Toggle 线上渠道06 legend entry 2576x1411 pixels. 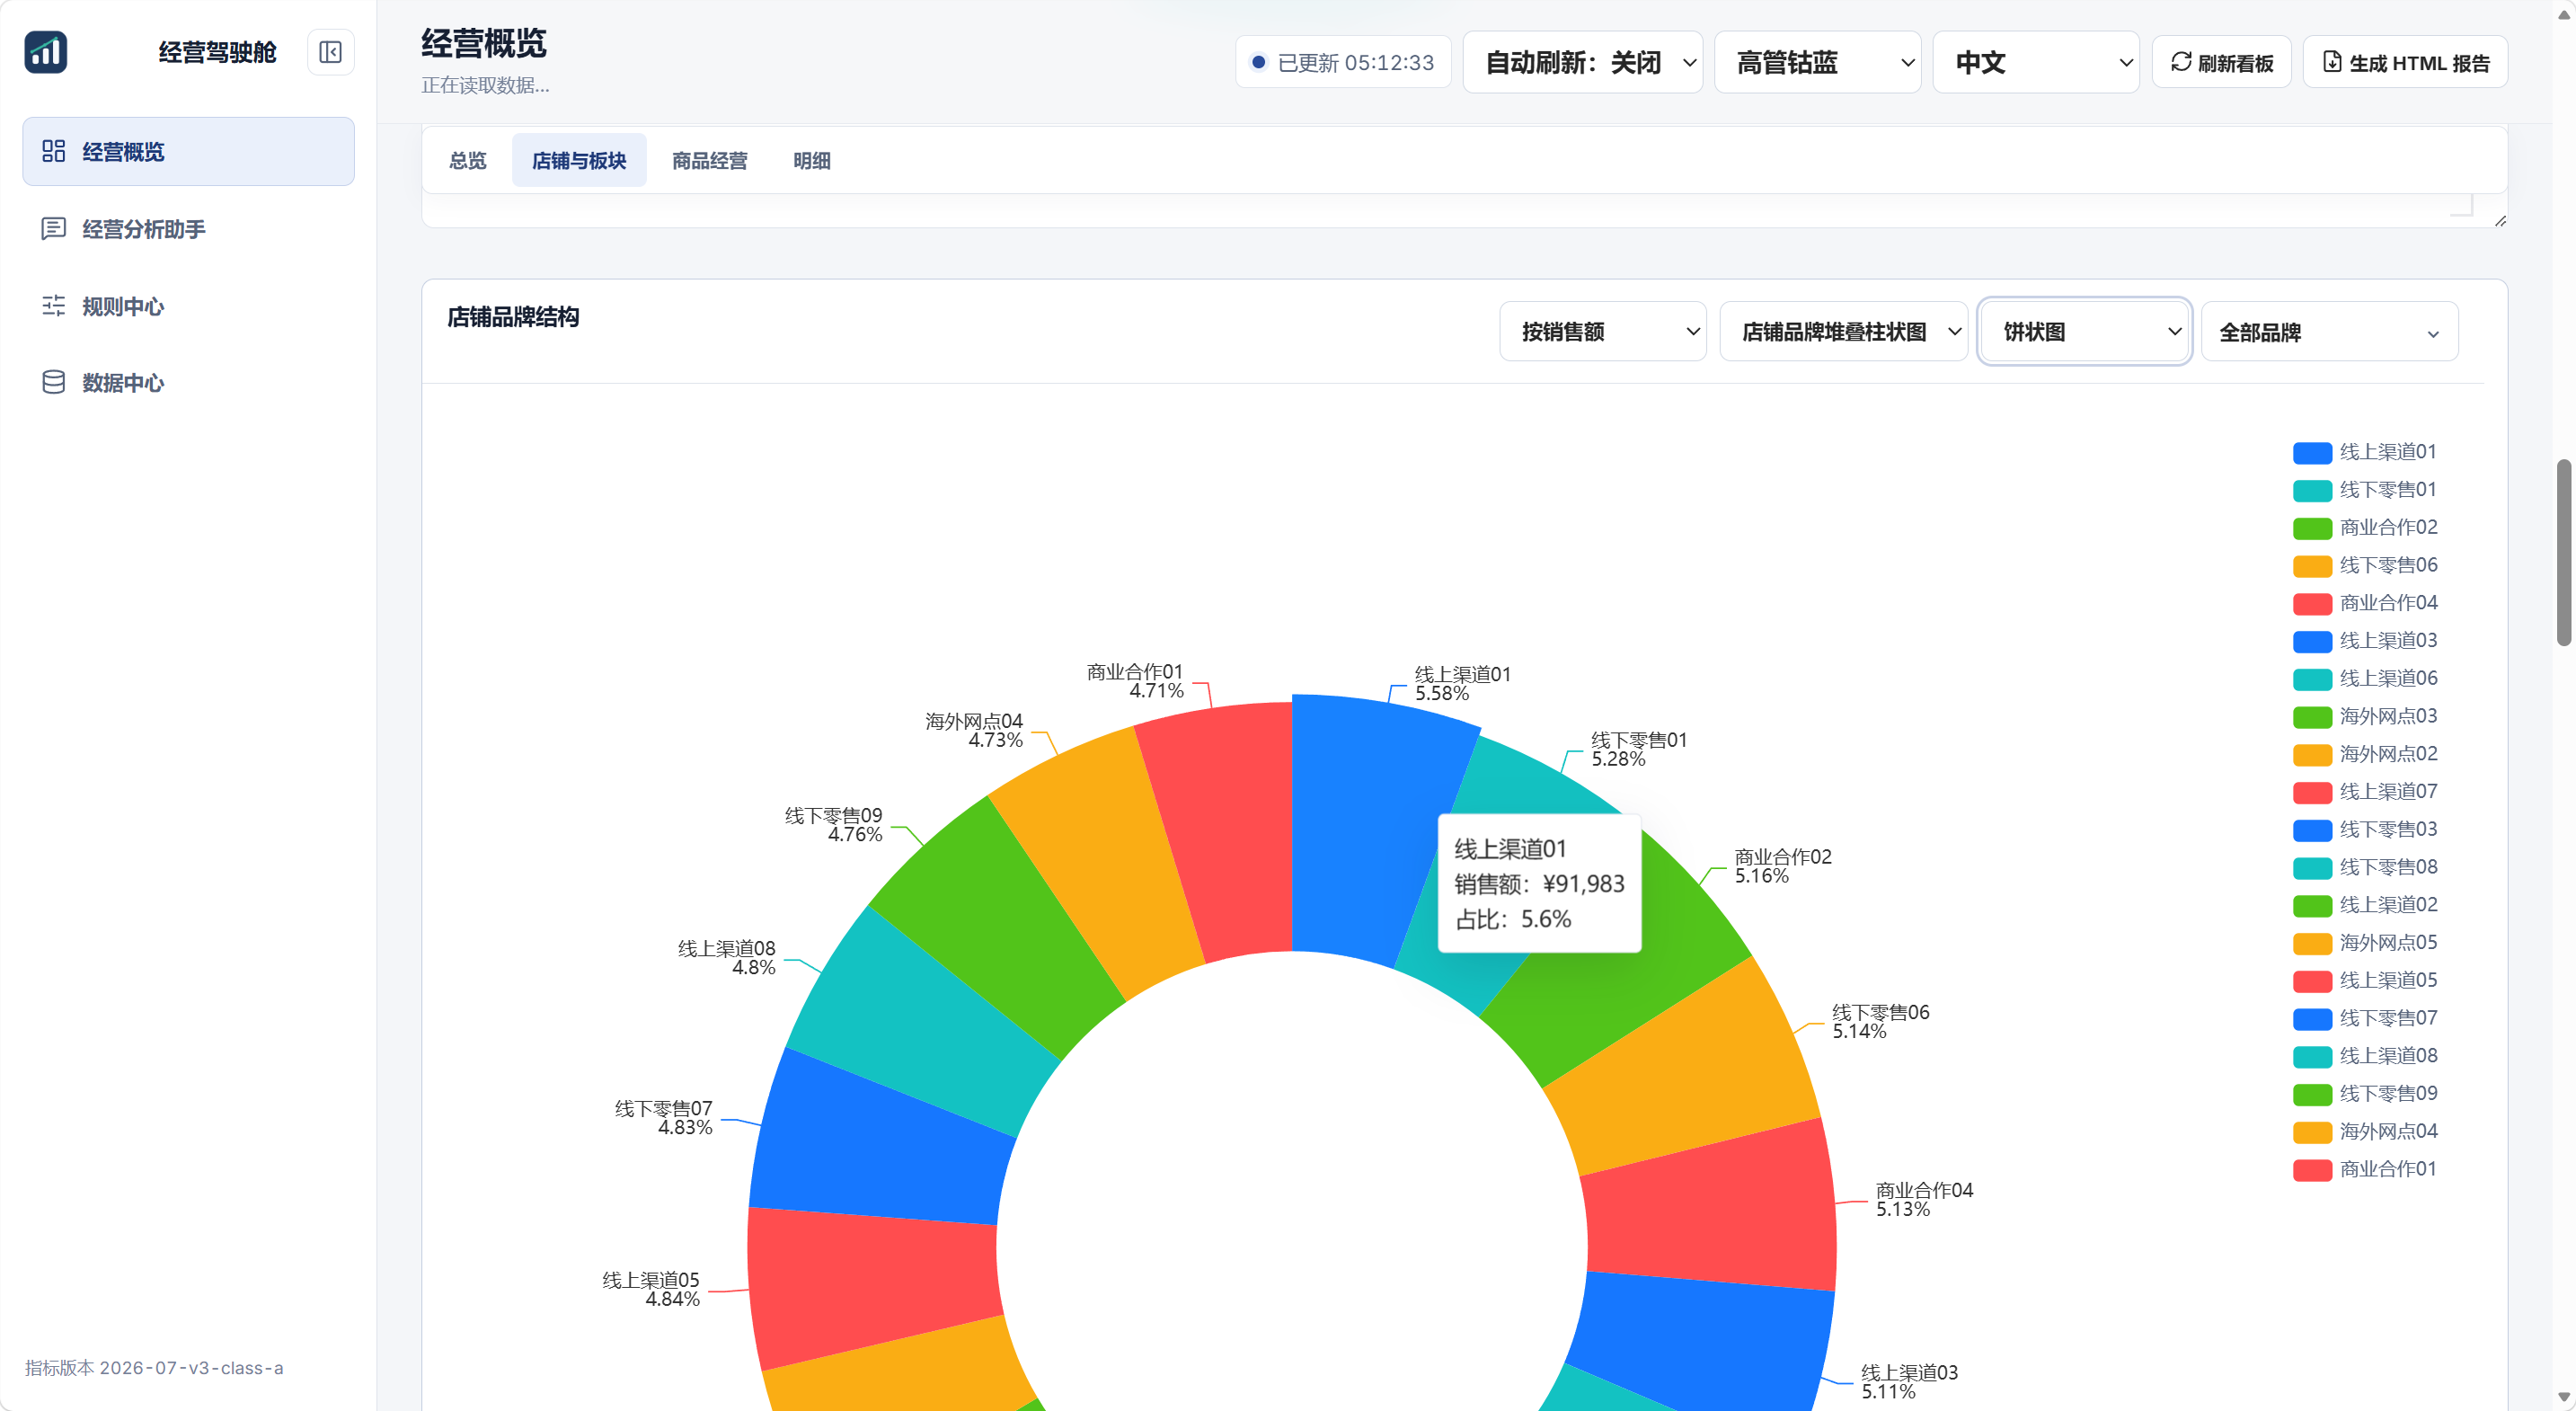tap(2365, 679)
